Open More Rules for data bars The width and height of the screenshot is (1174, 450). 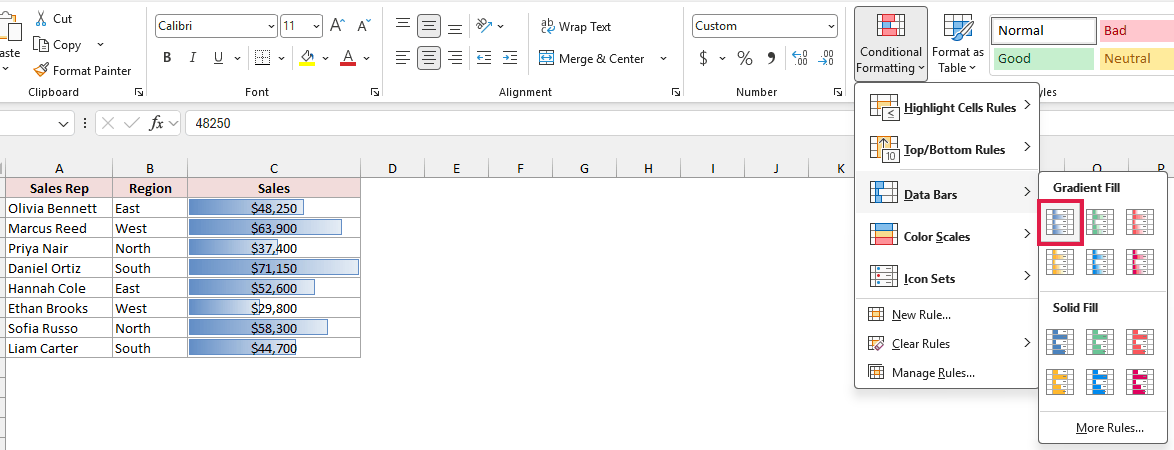1110,428
